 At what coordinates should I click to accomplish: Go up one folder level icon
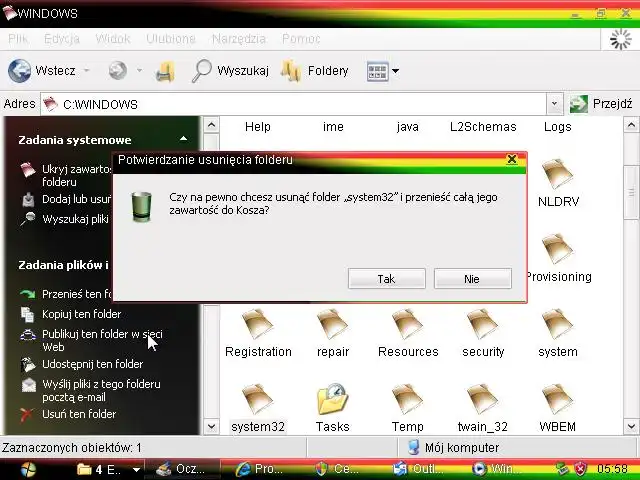point(165,71)
